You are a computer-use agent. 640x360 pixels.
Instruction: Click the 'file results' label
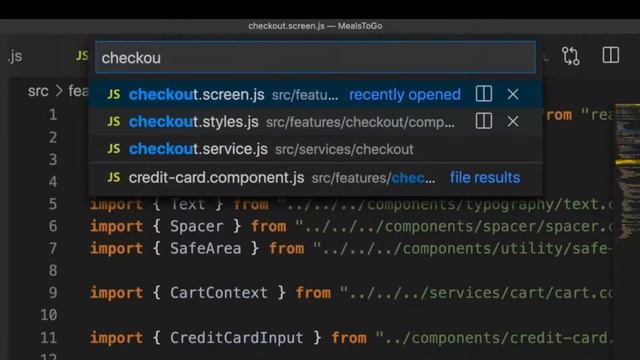pos(485,178)
